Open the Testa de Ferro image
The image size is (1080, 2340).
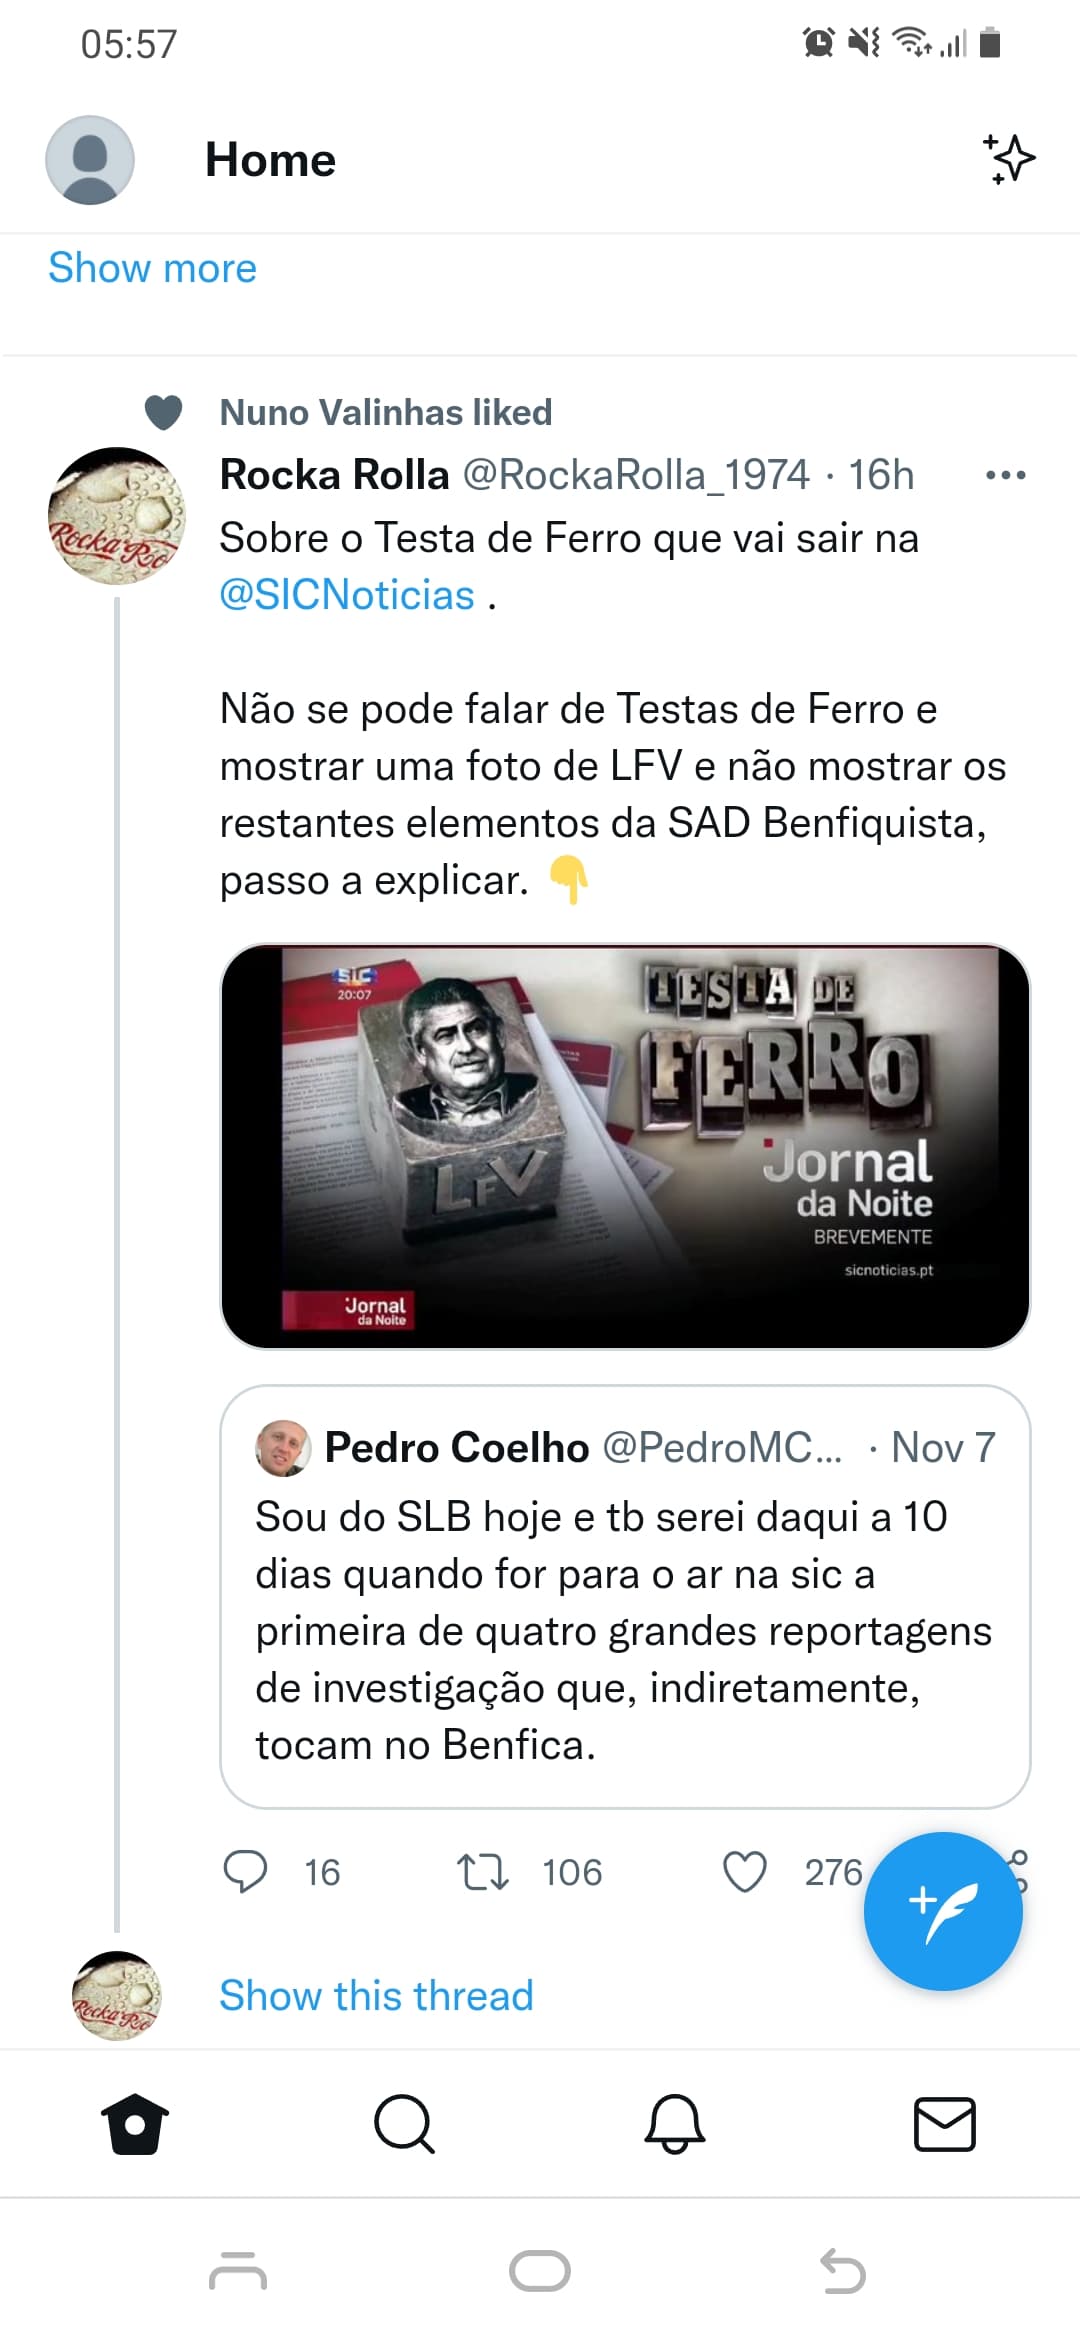(625, 1146)
